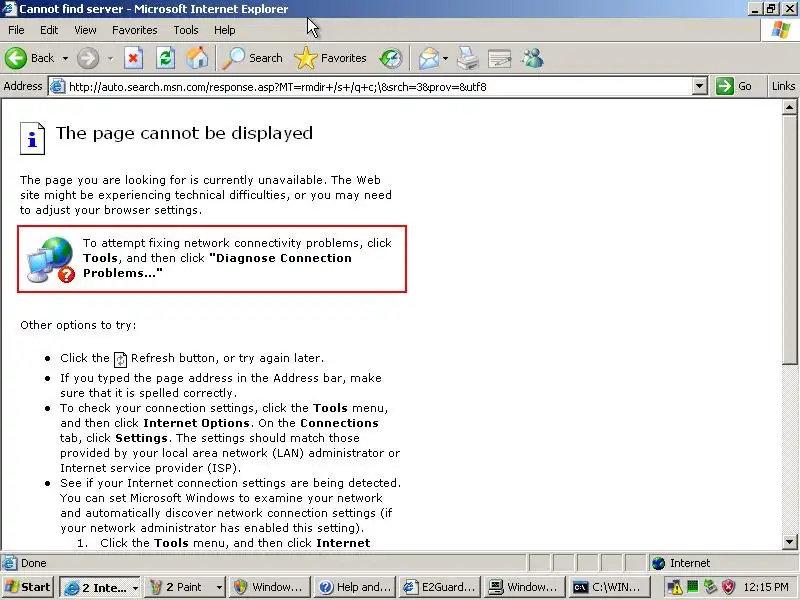Viewport: 800px width, 600px height.
Task: Expand the Mail dropdown arrow
Action: [x=445, y=59]
